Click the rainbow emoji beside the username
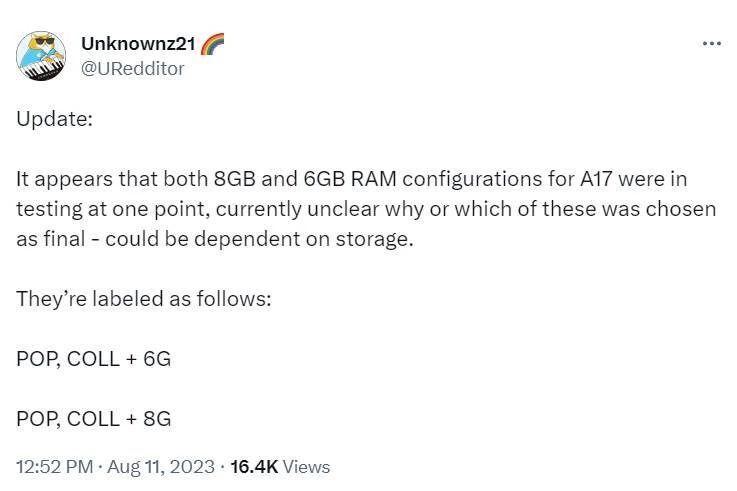Image resolution: width=737 pixels, height=491 pixels. pos(213,44)
